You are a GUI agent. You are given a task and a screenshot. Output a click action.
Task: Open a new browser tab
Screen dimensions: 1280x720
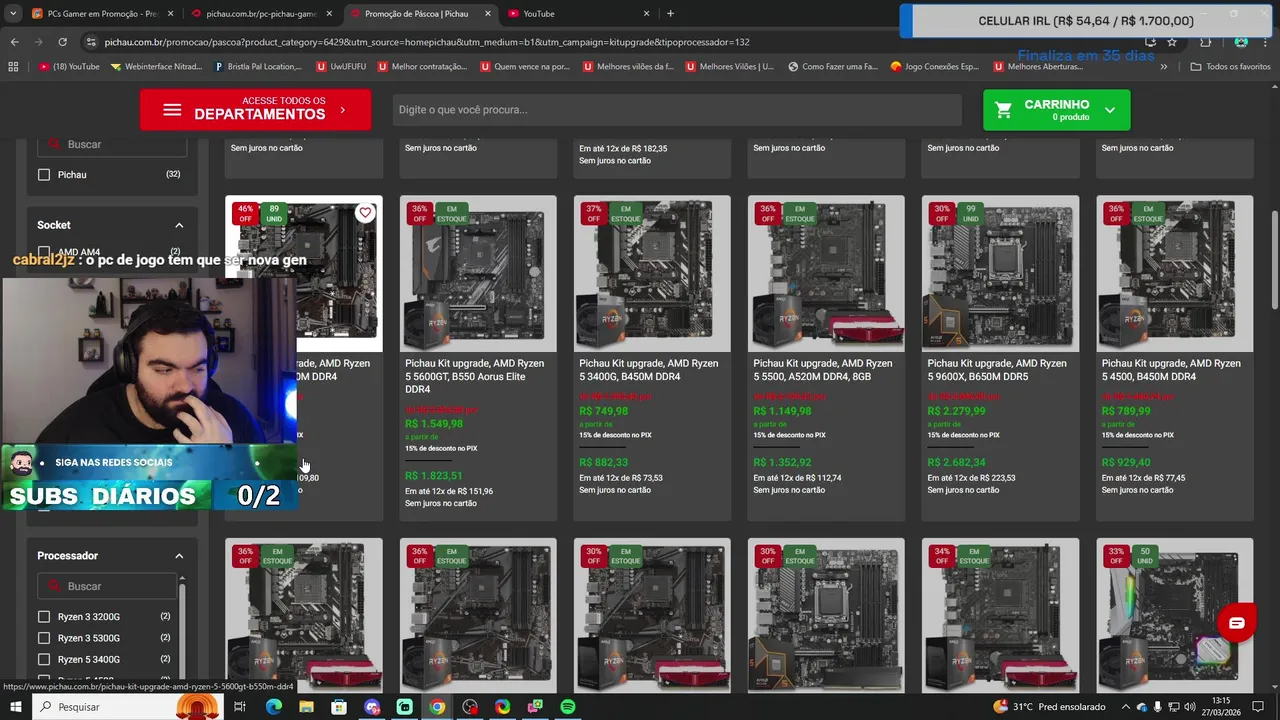tap(670, 14)
